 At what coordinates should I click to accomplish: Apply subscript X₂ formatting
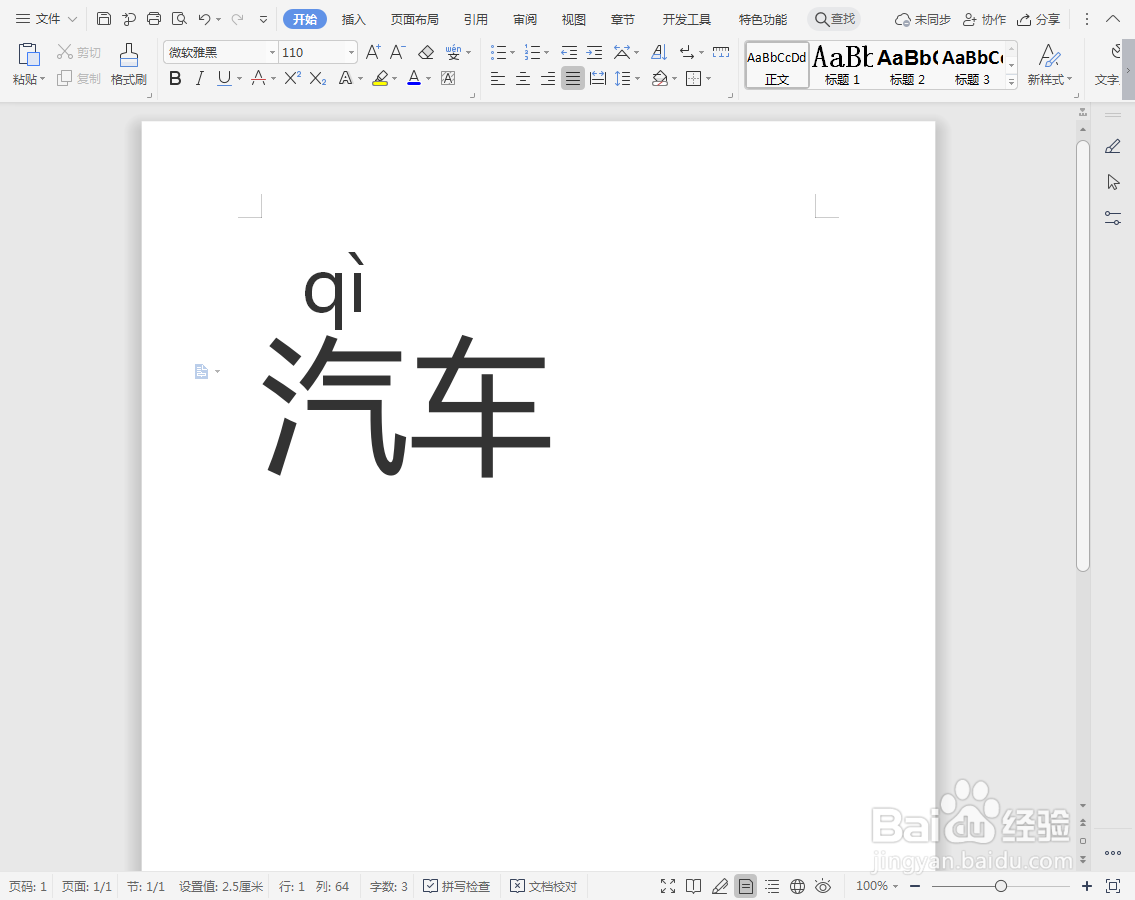coord(318,78)
